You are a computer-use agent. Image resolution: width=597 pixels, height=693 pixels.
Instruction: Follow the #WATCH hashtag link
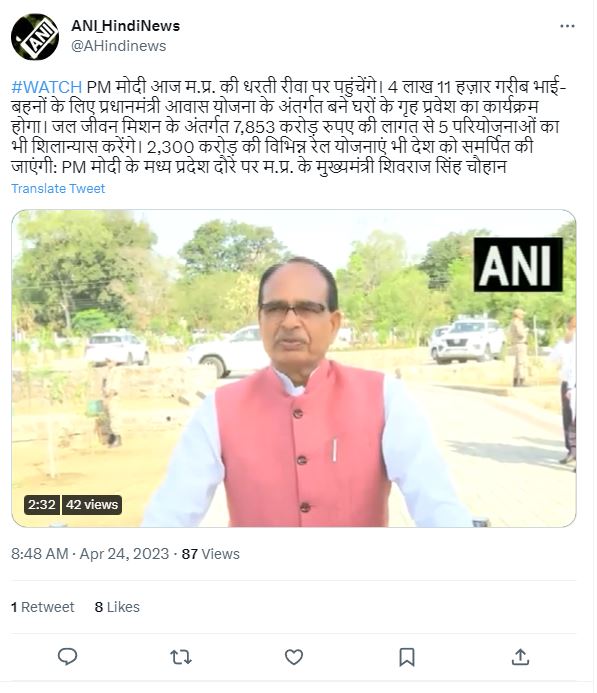pyautogui.click(x=46, y=87)
